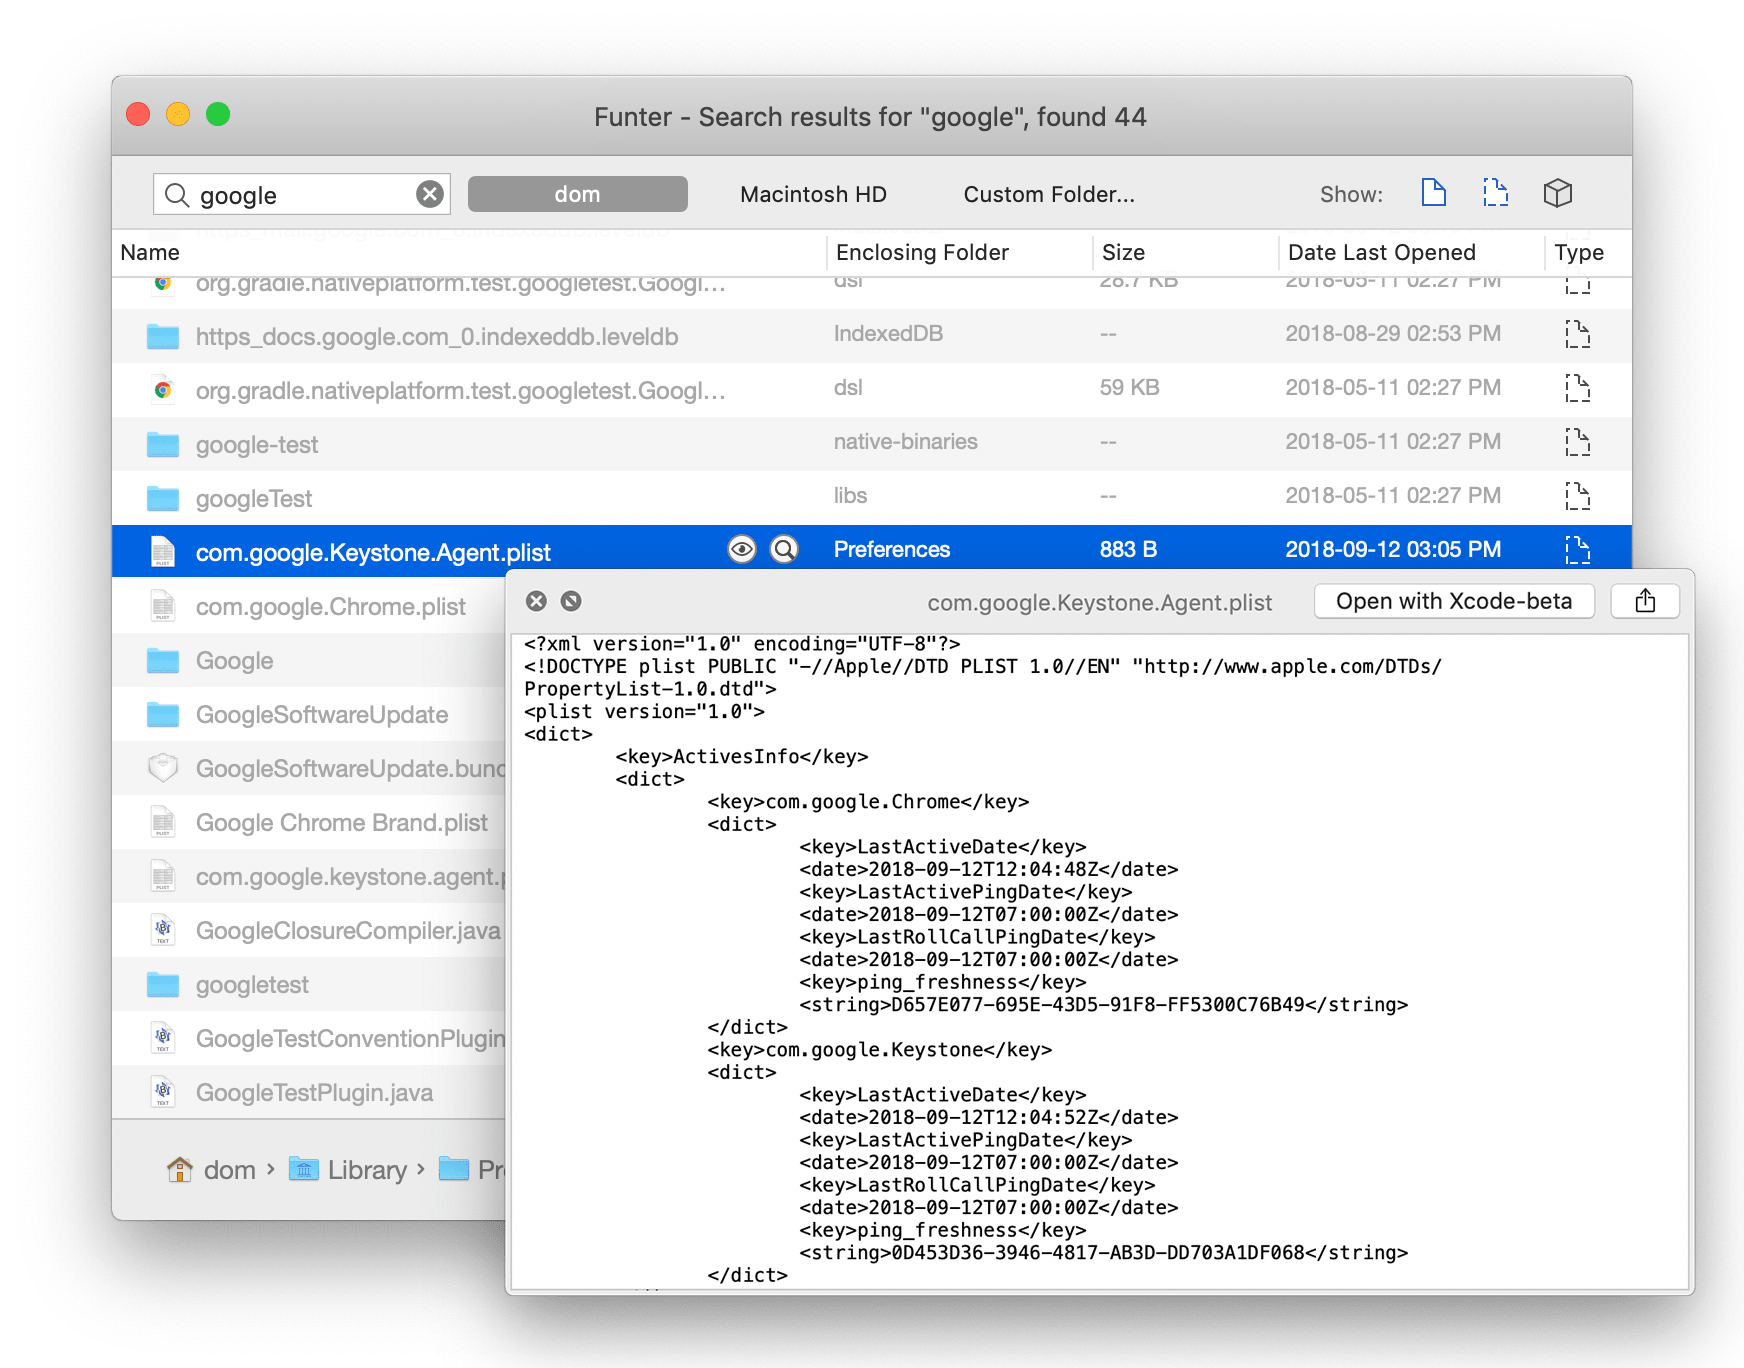
Task: Click 2018-08-29 02:53 PM date cell
Action: tap(1393, 333)
